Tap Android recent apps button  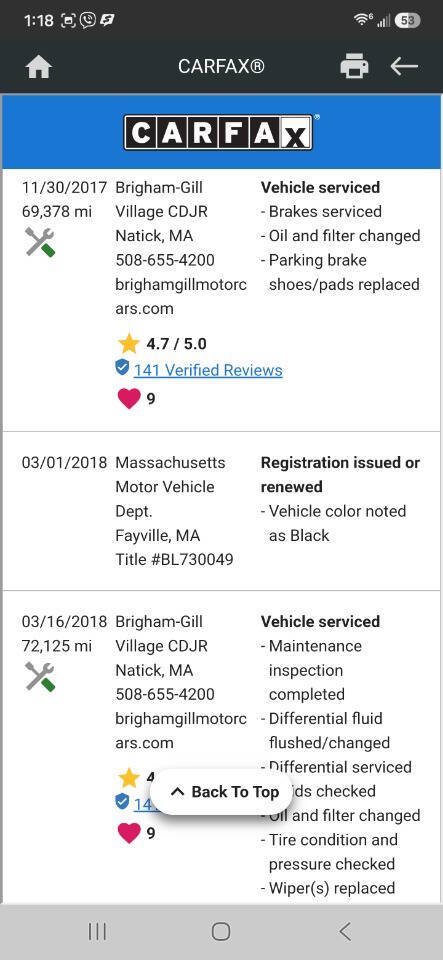tap(97, 931)
